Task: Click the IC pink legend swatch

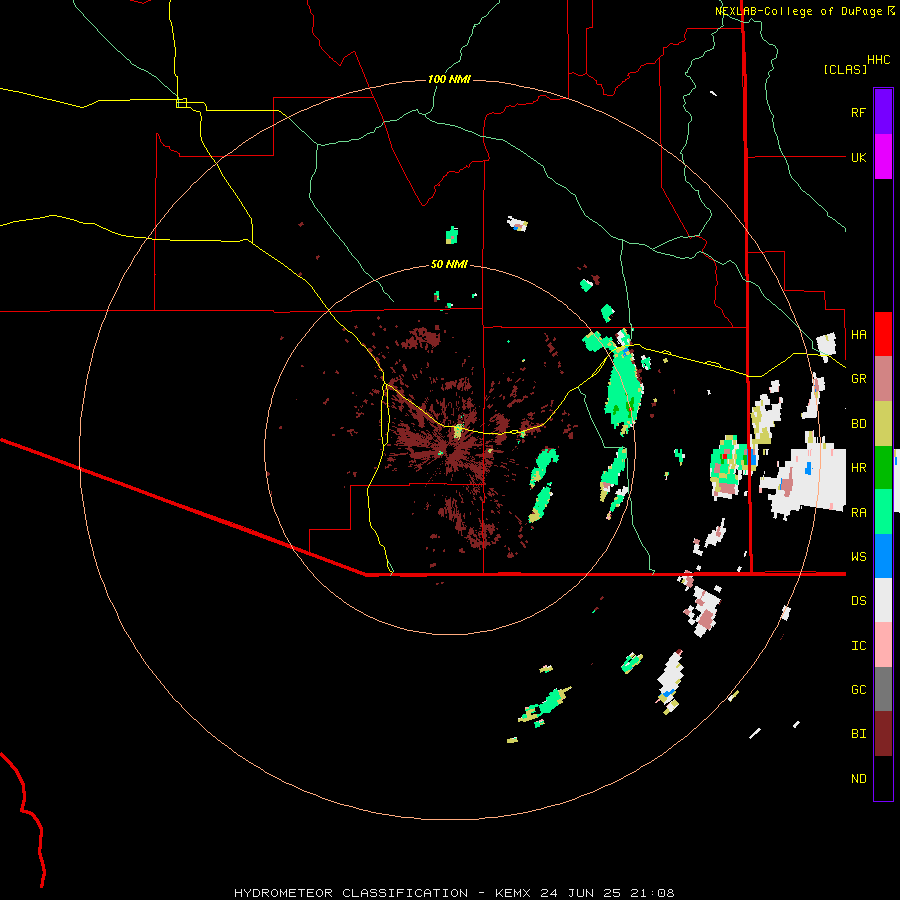Action: click(x=883, y=645)
